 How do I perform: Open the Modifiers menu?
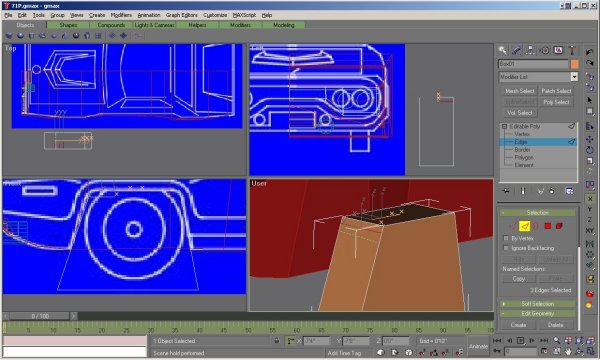coord(121,15)
